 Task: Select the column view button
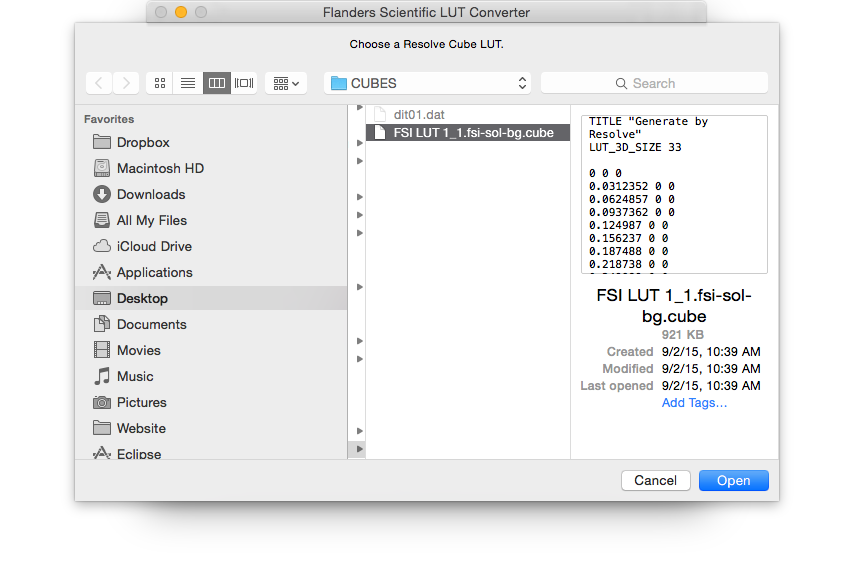pos(217,83)
